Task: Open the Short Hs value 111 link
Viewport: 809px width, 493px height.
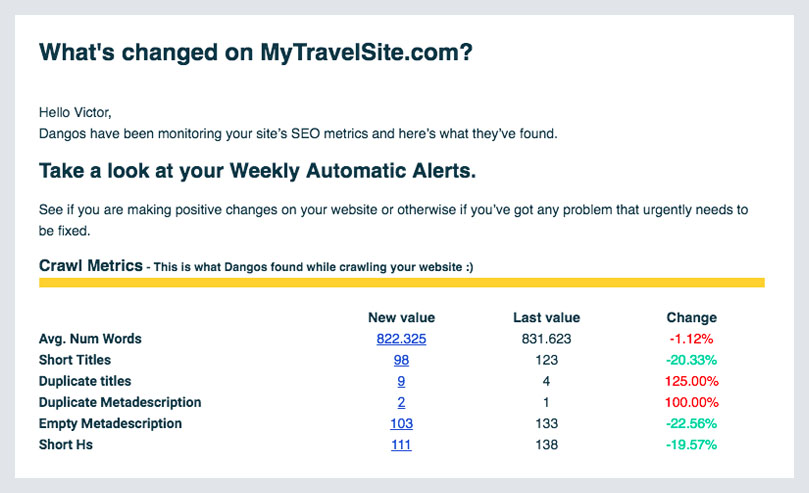Action: (x=401, y=445)
